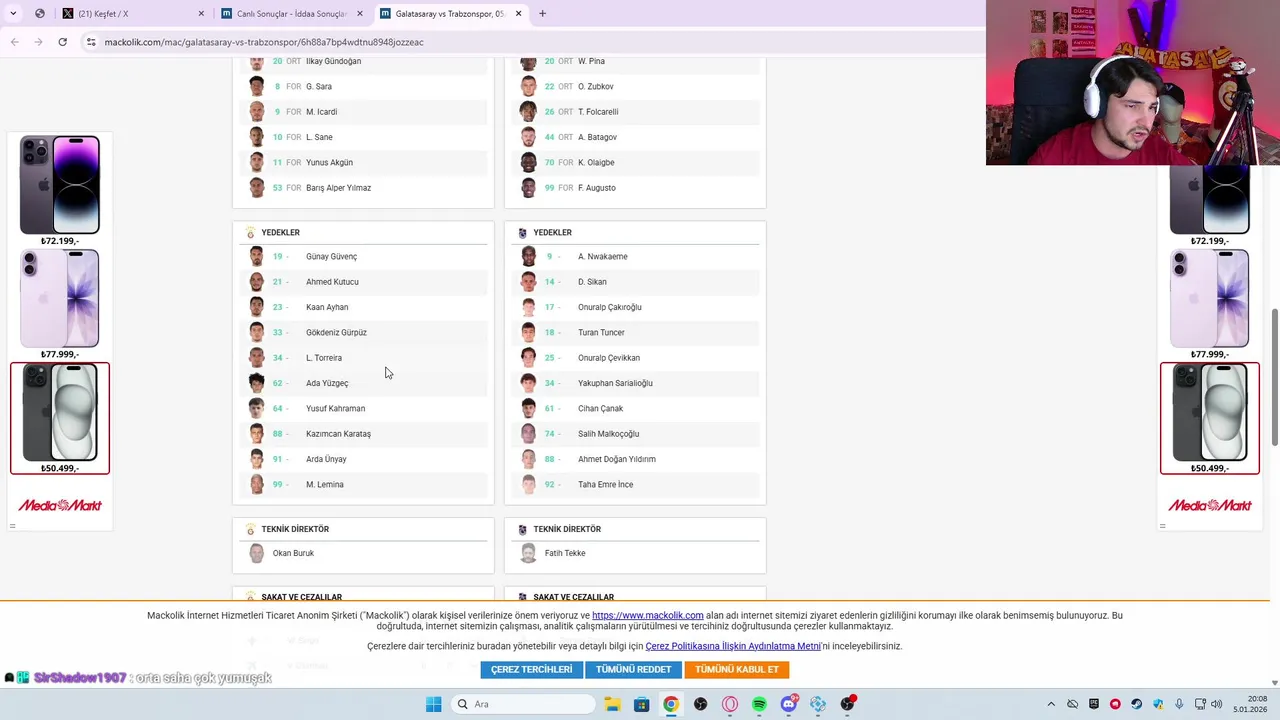Open Discord from the taskbar
The width and height of the screenshot is (1280, 720).
(789, 704)
